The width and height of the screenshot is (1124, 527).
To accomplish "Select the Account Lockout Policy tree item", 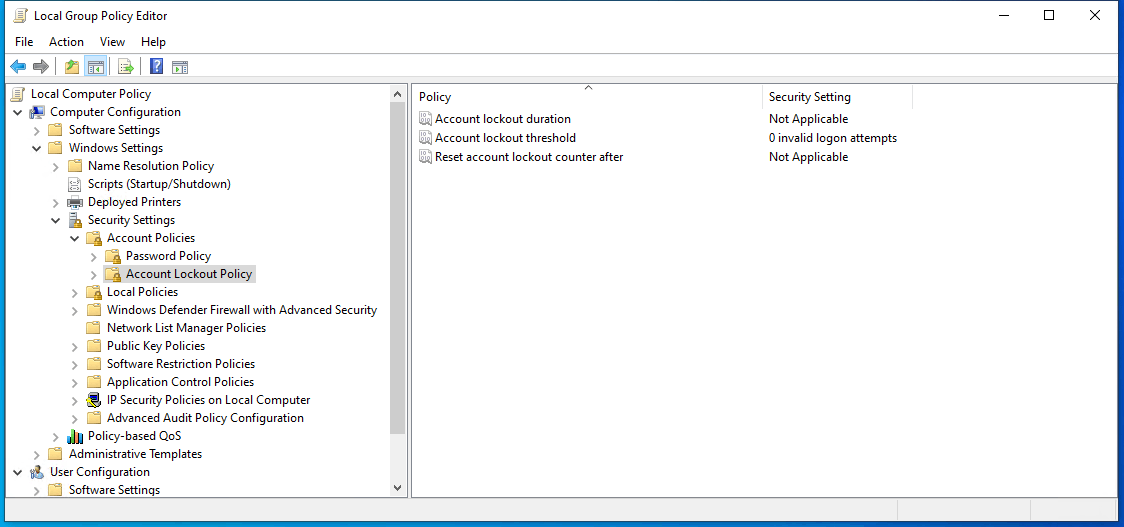I will [x=189, y=274].
